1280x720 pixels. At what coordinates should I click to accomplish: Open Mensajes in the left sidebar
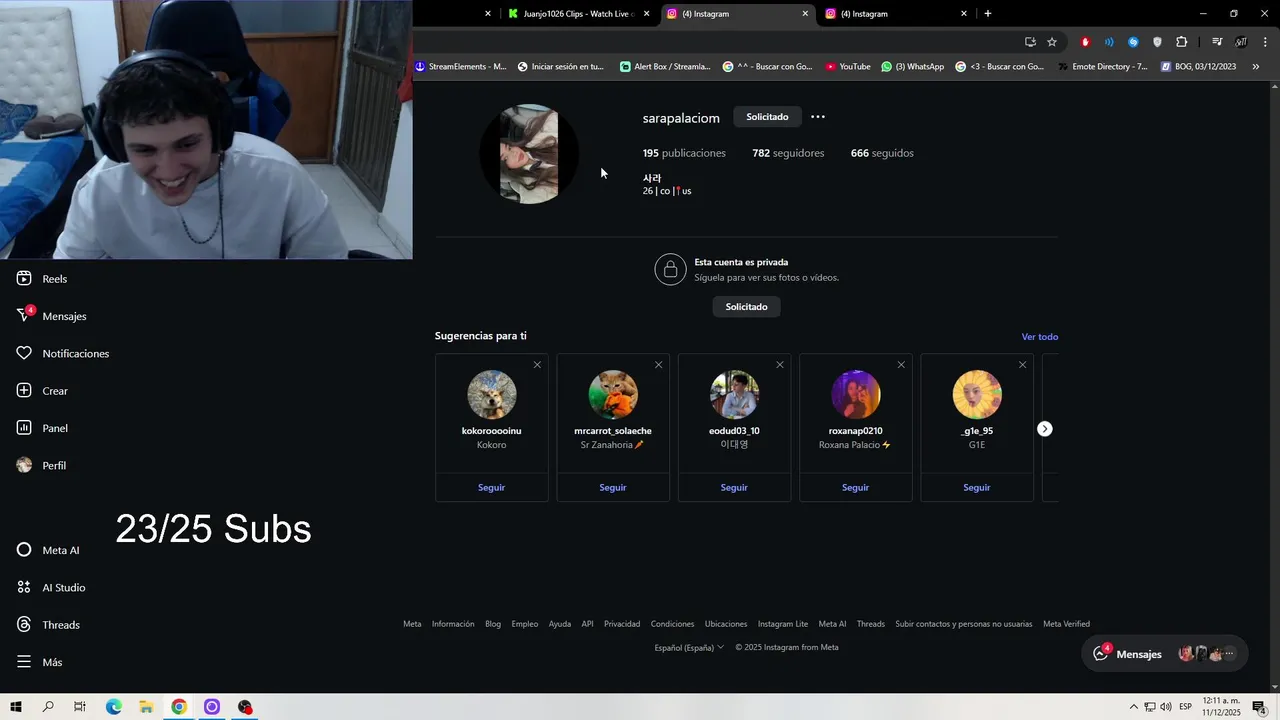click(x=52, y=316)
